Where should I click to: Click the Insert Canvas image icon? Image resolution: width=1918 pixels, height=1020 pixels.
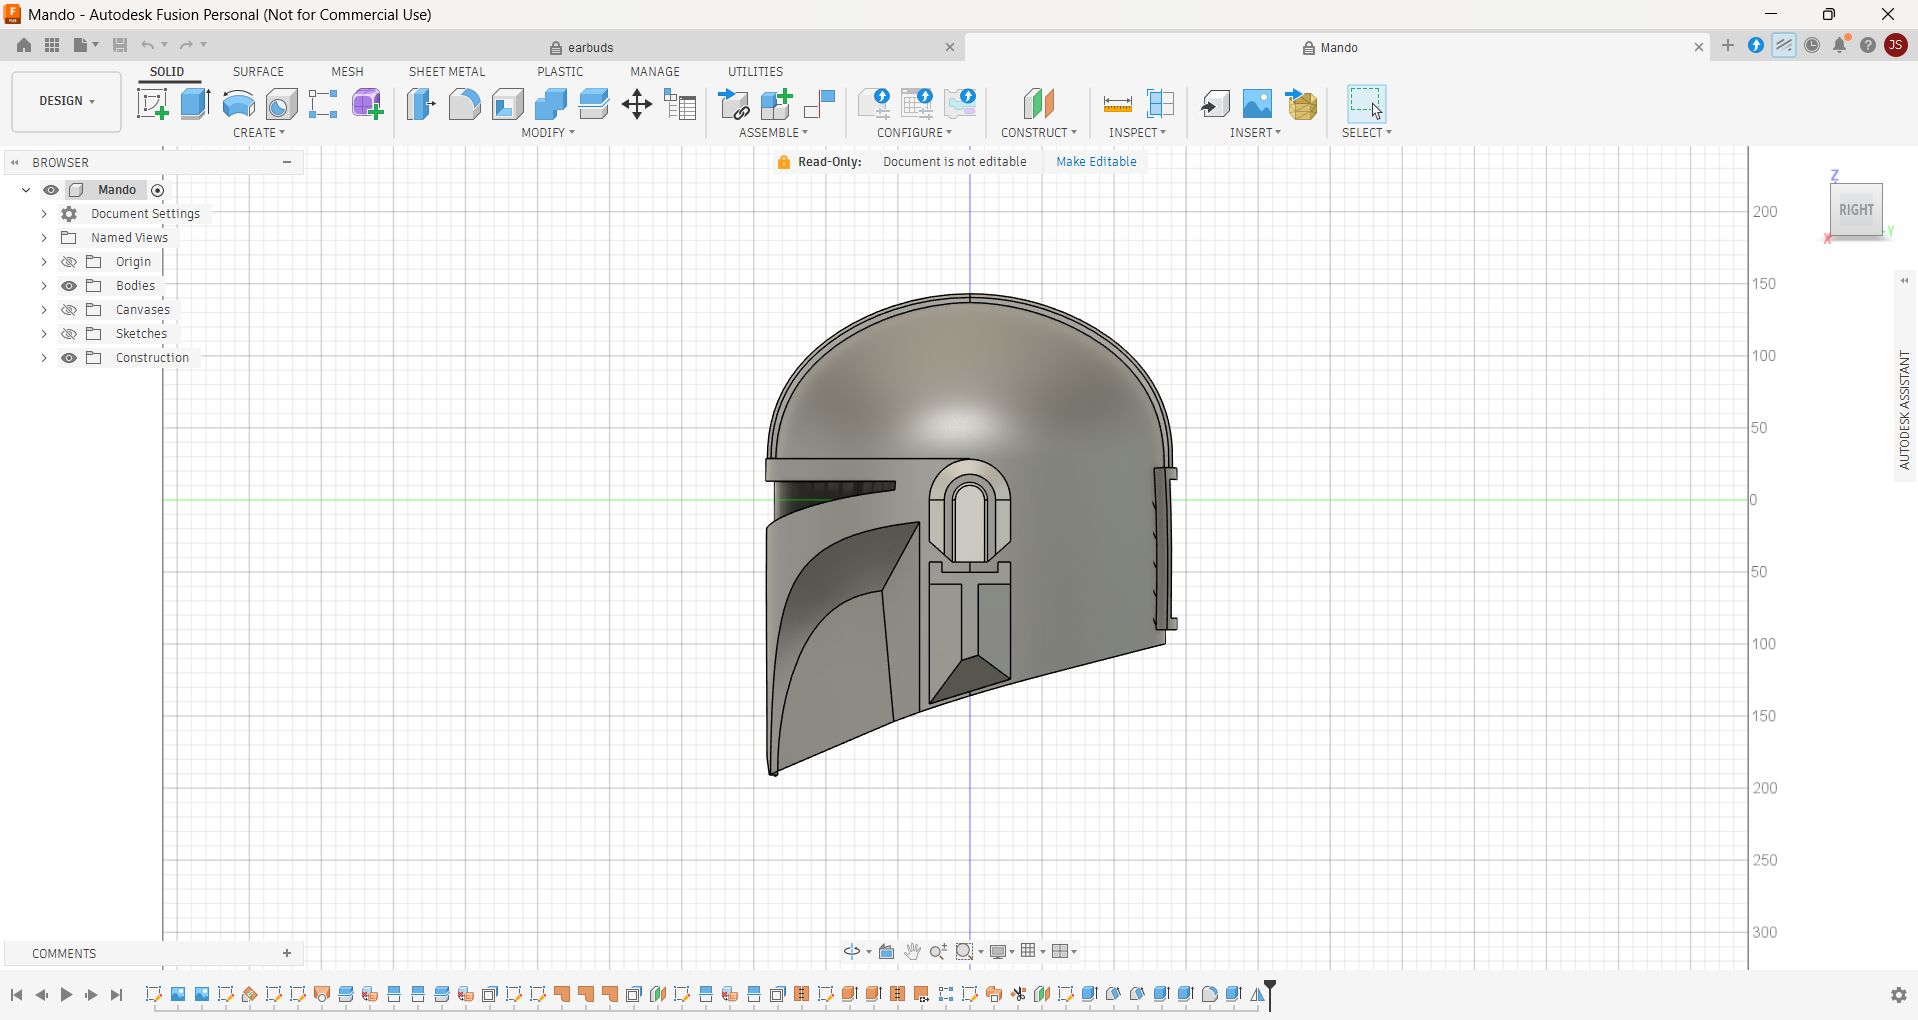[x=1258, y=104]
